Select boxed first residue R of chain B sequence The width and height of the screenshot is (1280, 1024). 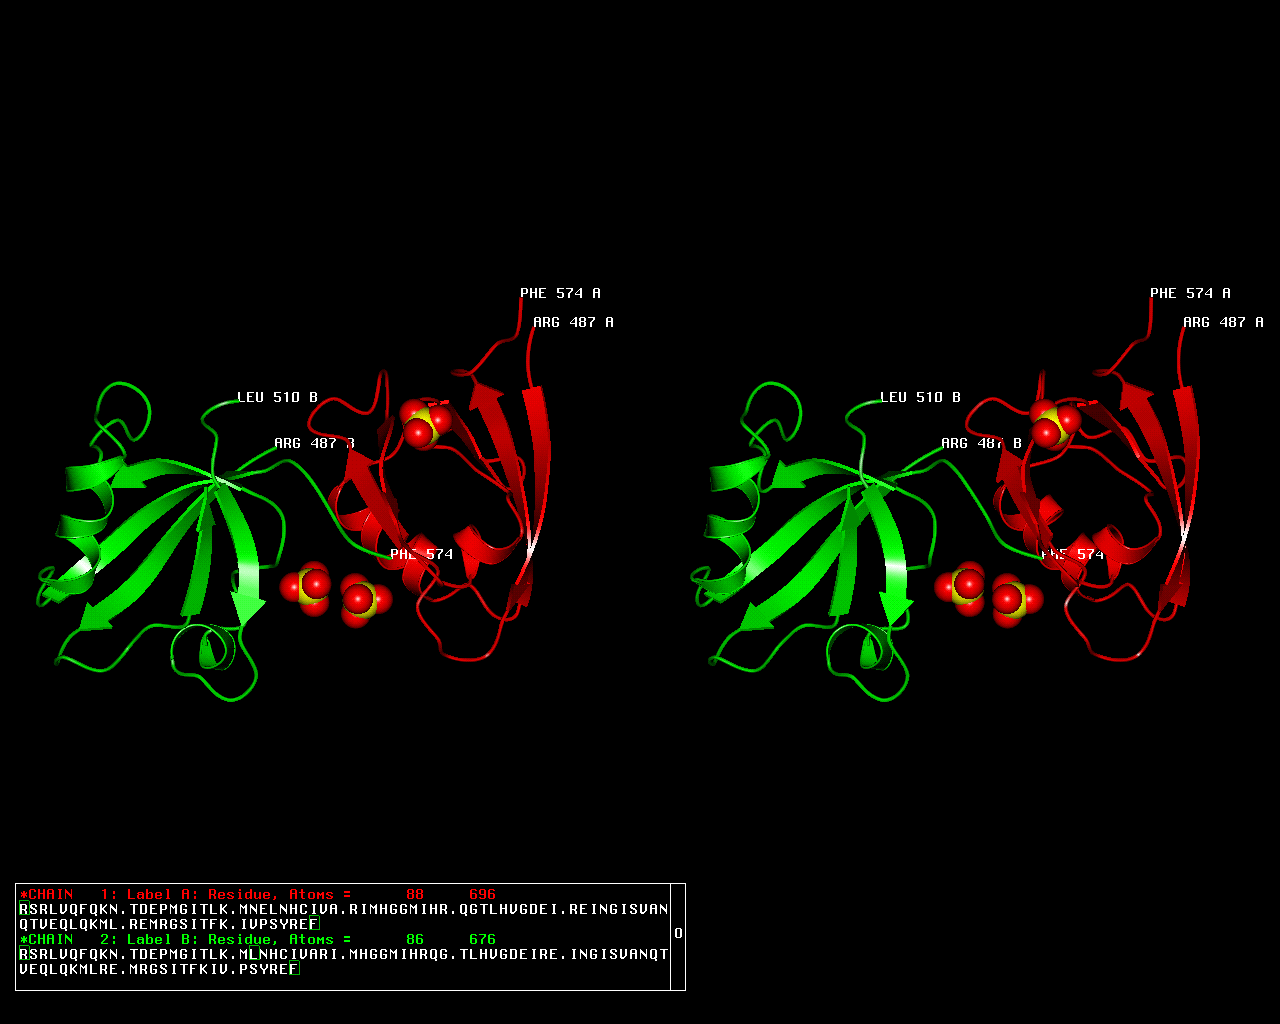click(x=23, y=954)
